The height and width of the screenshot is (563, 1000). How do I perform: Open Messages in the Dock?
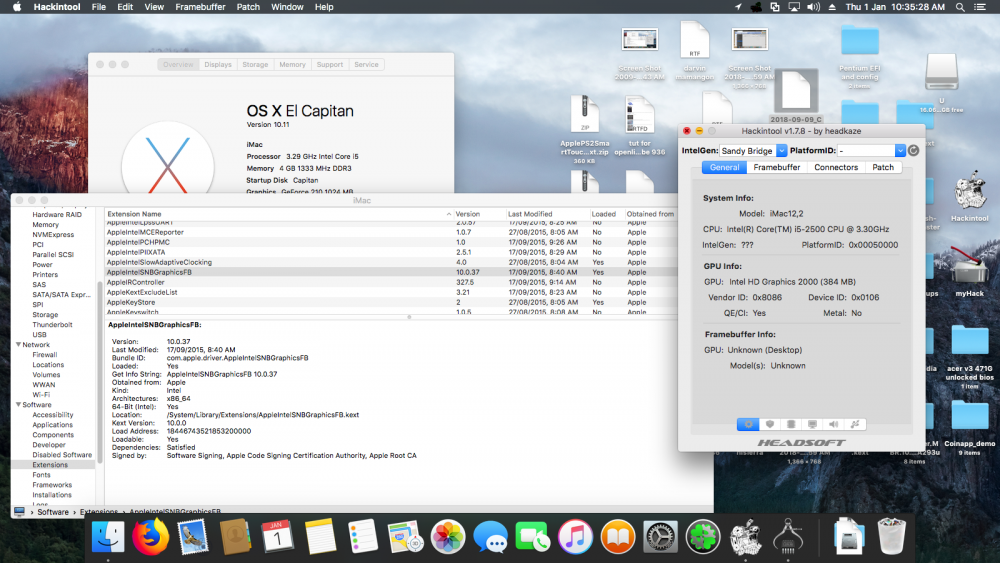pyautogui.click(x=490, y=537)
